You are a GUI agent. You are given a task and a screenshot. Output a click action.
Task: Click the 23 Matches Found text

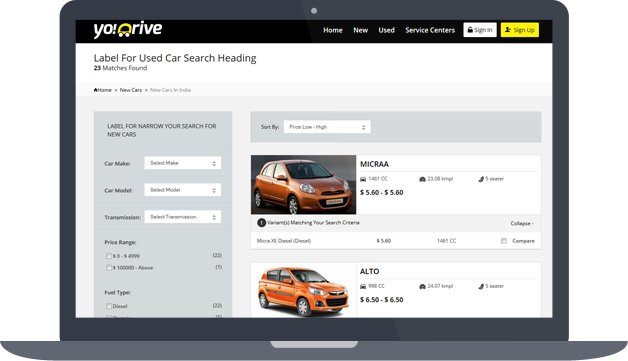120,68
